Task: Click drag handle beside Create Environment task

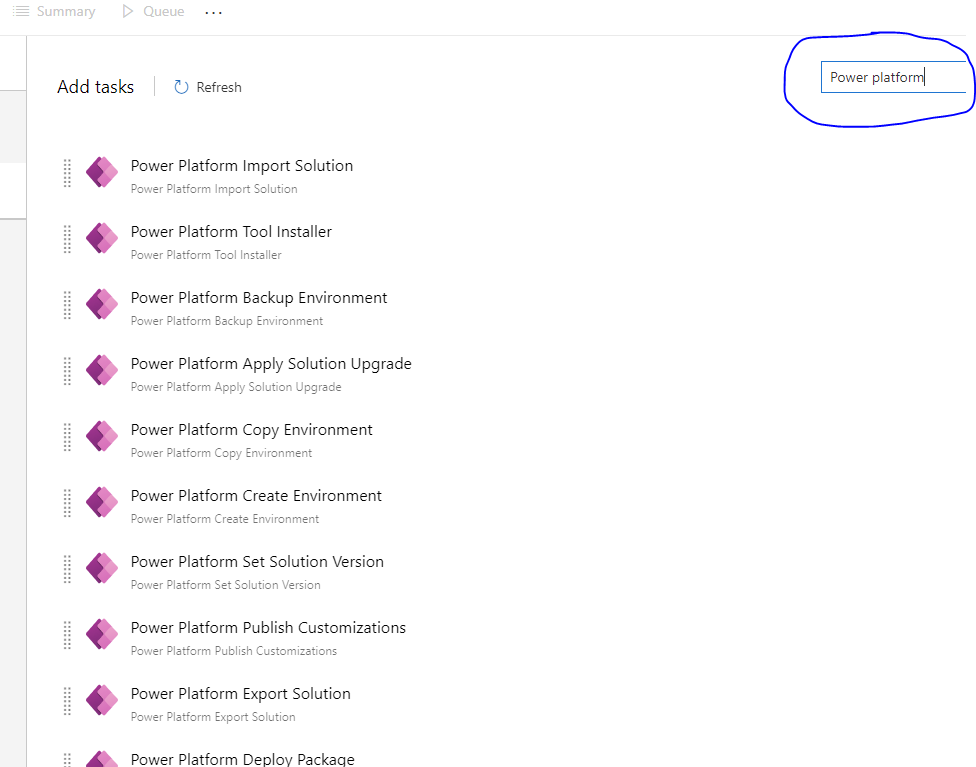Action: pos(67,503)
